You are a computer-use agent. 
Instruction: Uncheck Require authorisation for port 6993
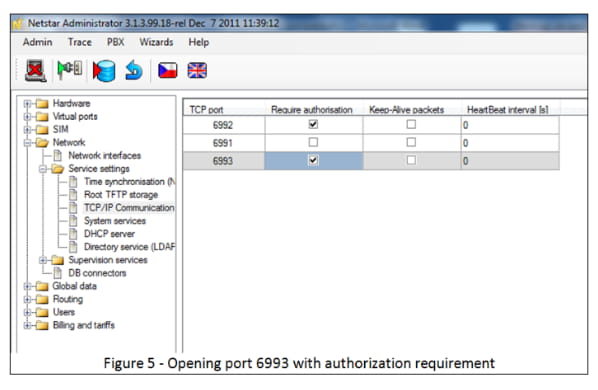(x=313, y=160)
